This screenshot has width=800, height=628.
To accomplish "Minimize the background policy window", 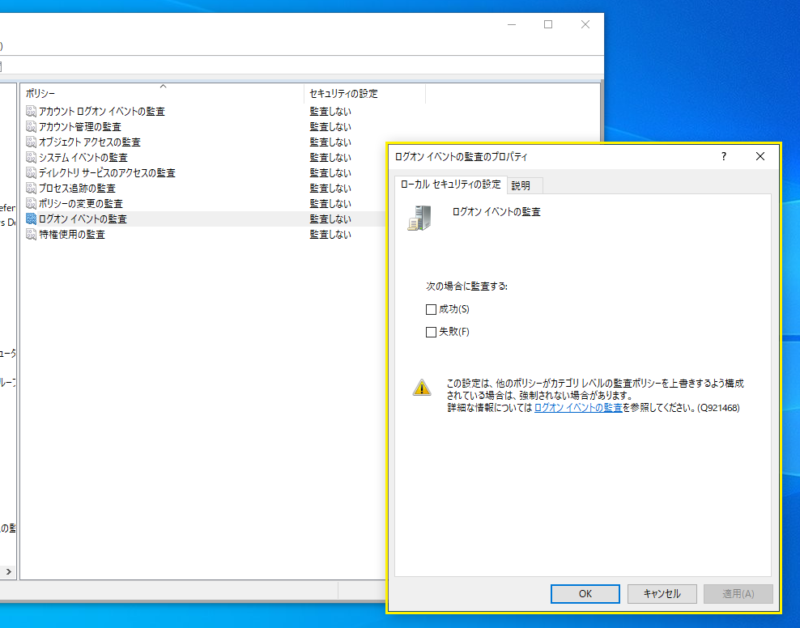I will tap(512, 24).
